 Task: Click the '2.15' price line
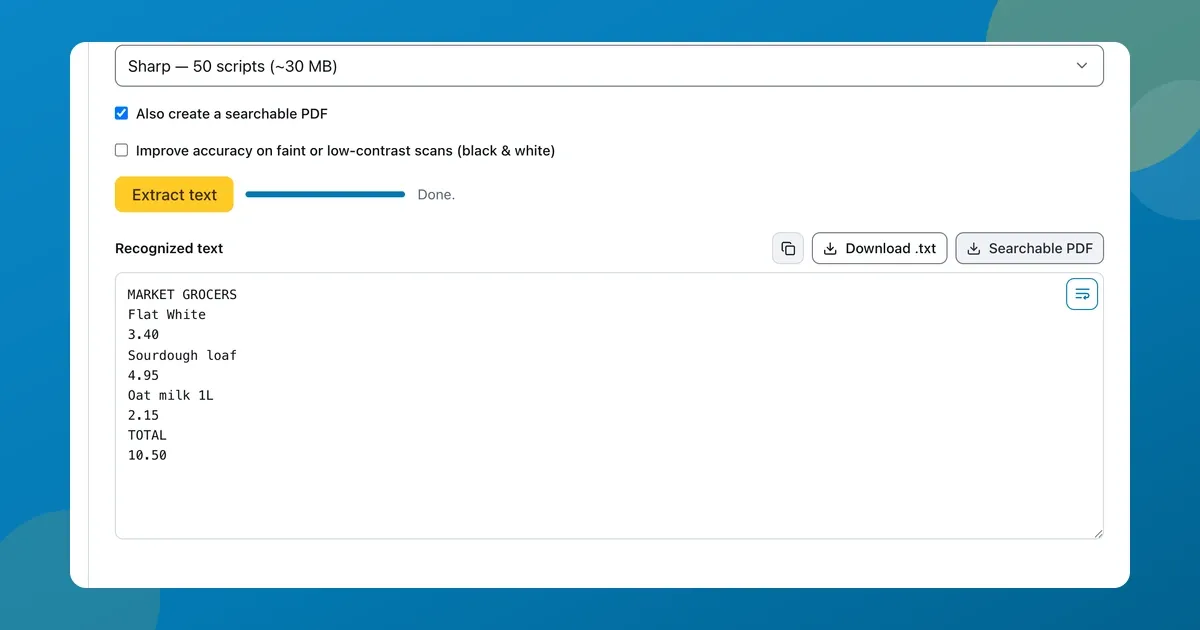(143, 415)
